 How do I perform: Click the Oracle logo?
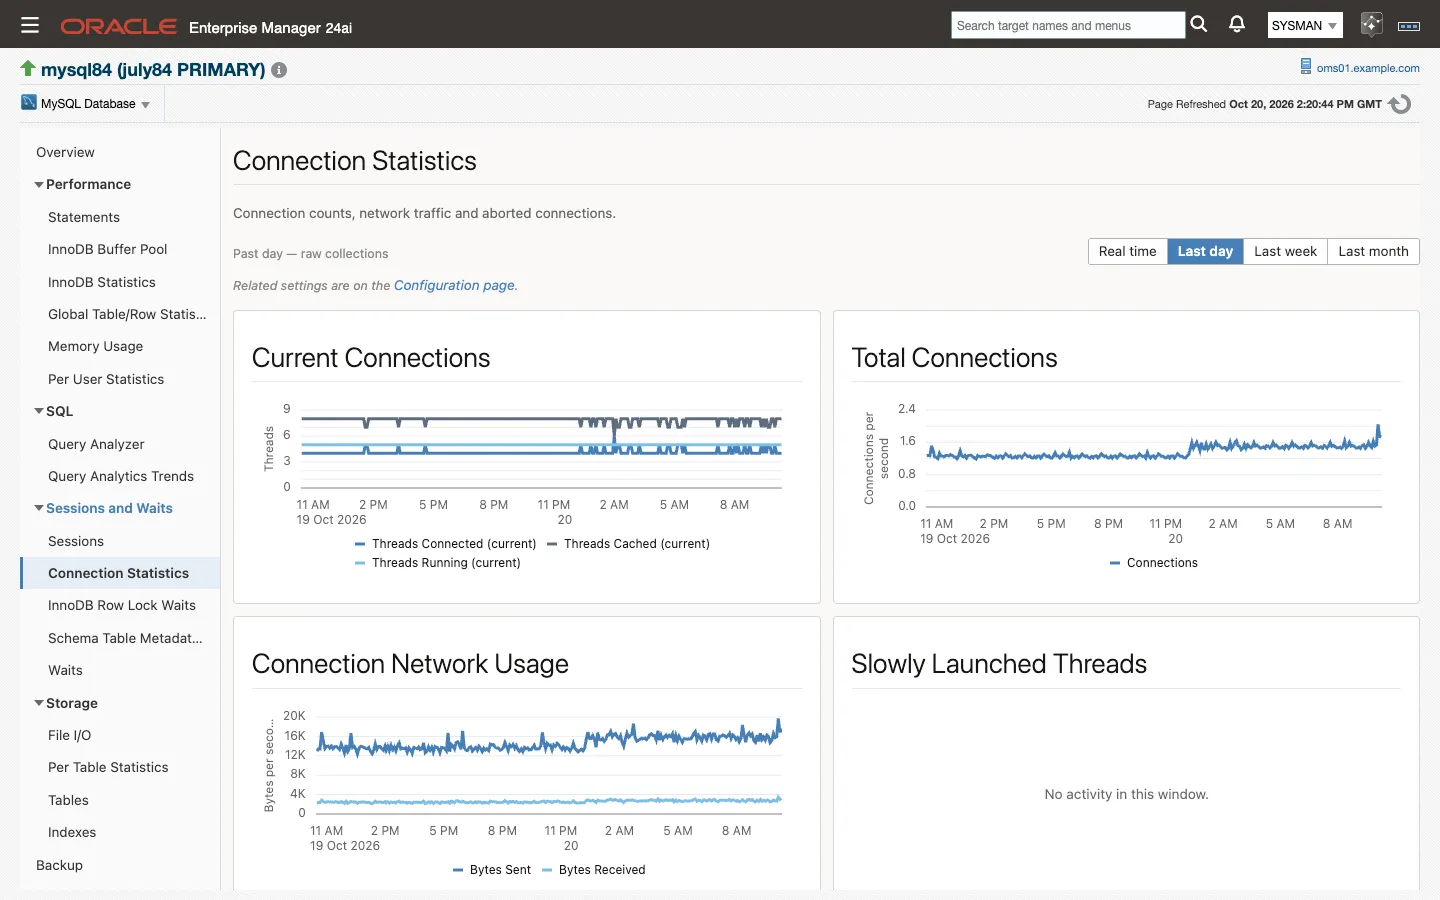pyautogui.click(x=119, y=27)
